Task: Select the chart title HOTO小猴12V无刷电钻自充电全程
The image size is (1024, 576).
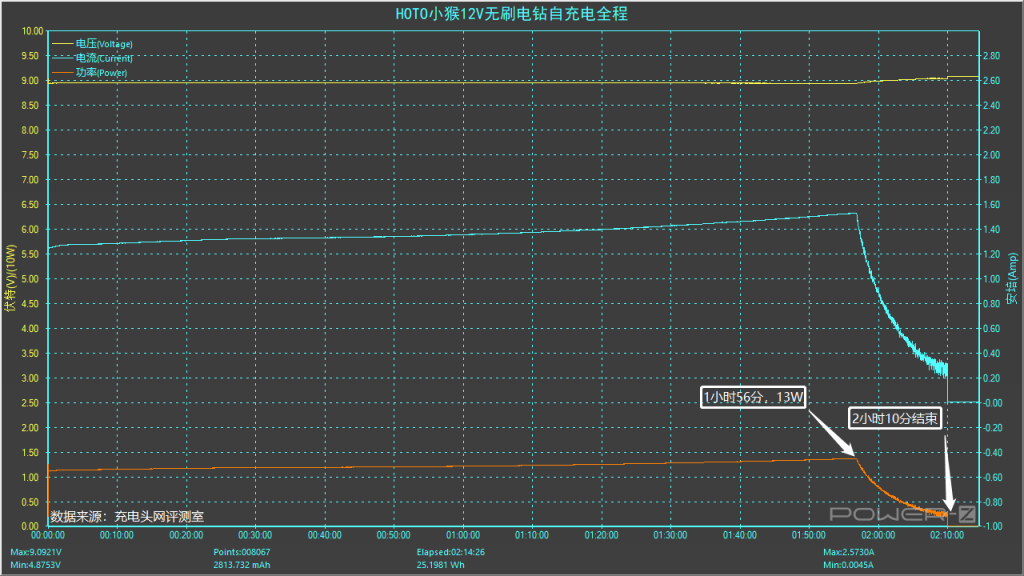Action: [511, 14]
